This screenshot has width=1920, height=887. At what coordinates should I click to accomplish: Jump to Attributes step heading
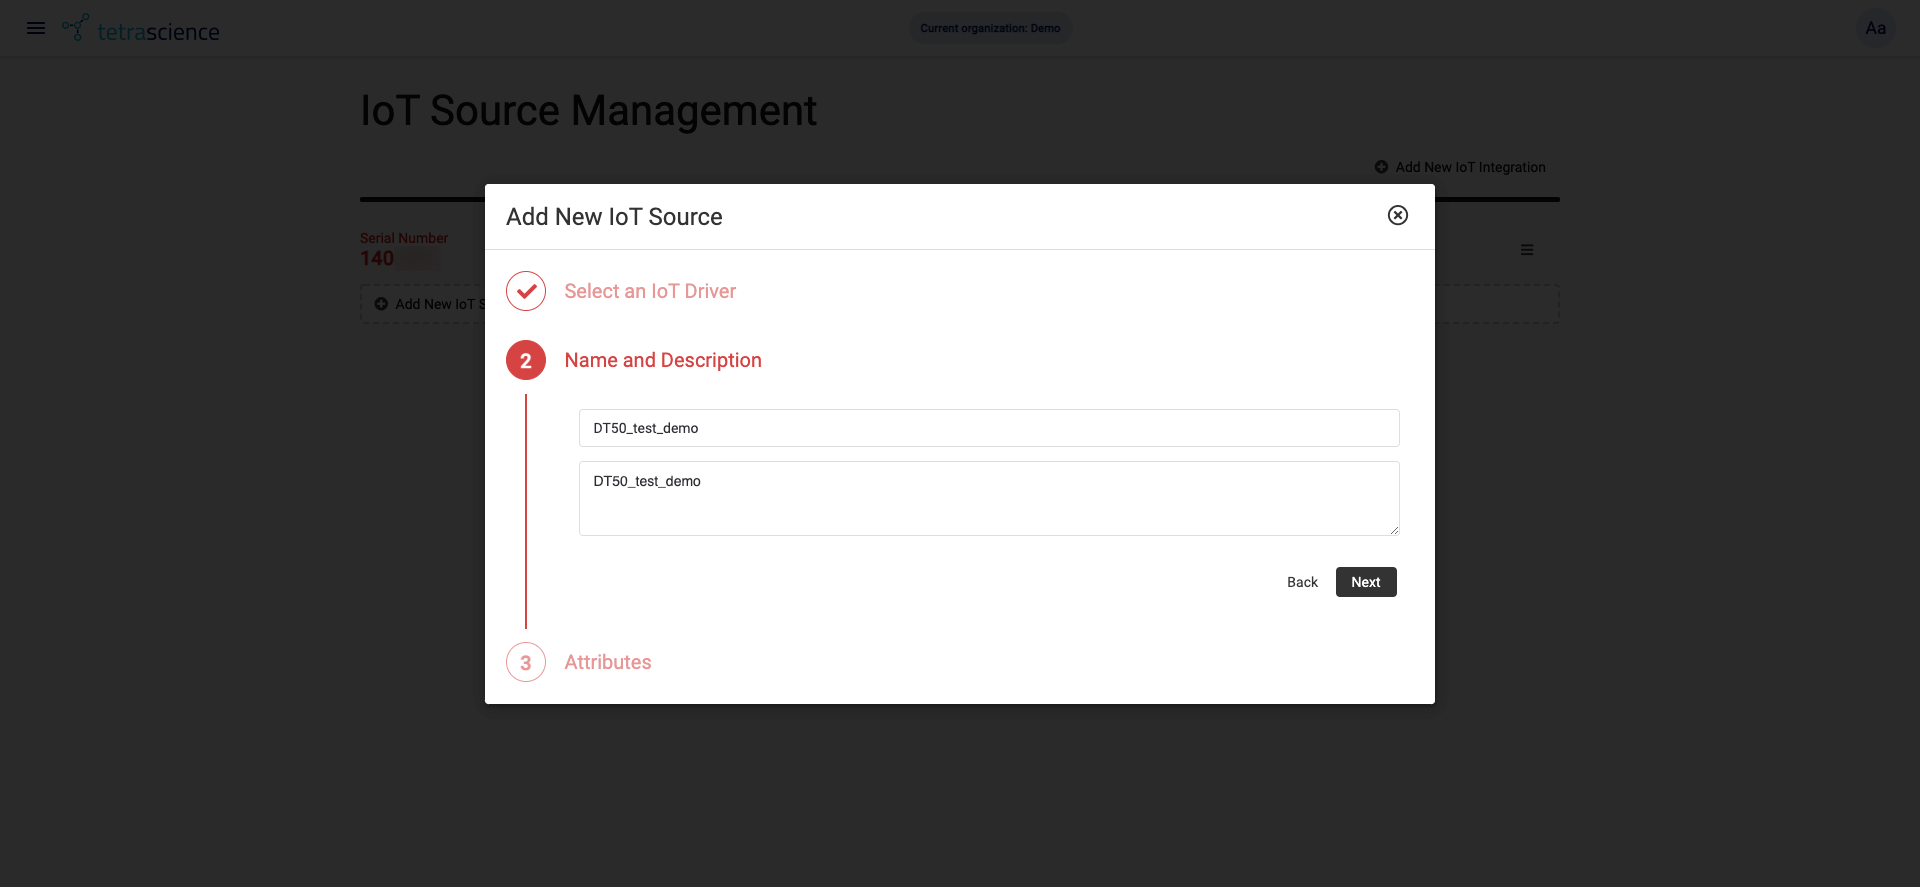(x=608, y=662)
